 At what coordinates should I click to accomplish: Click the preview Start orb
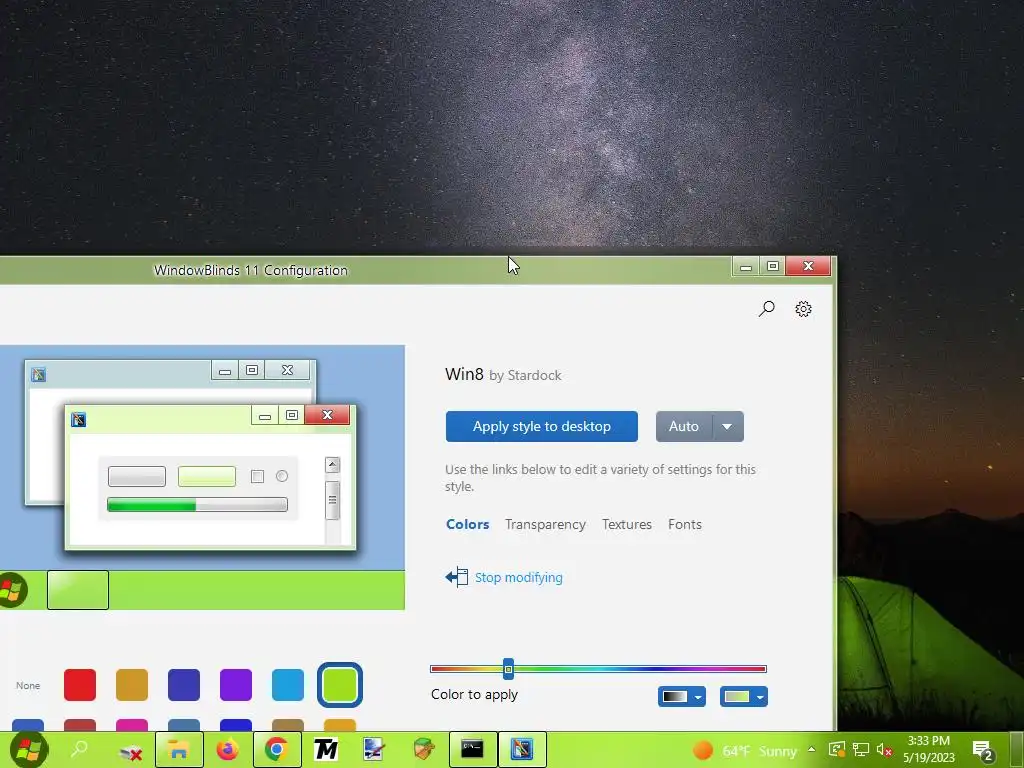pos(12,590)
